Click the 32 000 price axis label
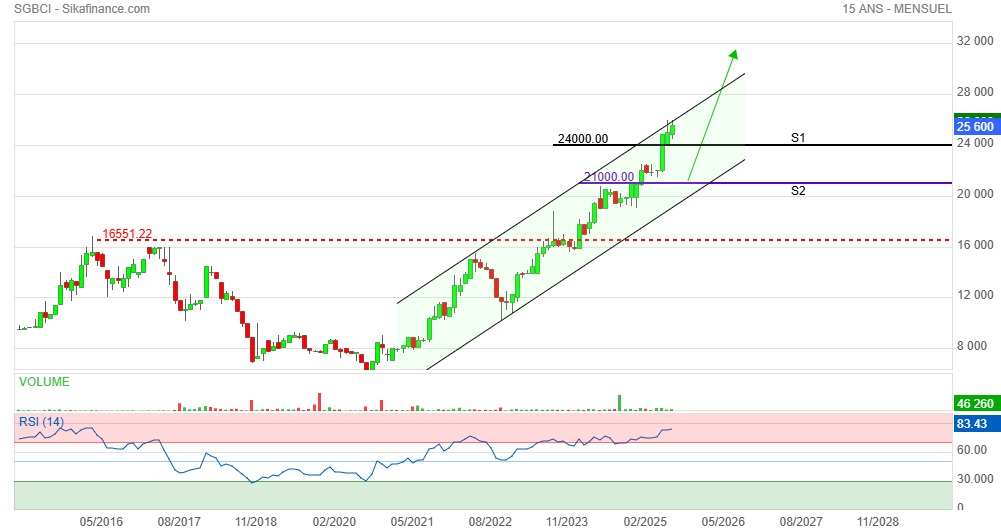 (x=975, y=42)
